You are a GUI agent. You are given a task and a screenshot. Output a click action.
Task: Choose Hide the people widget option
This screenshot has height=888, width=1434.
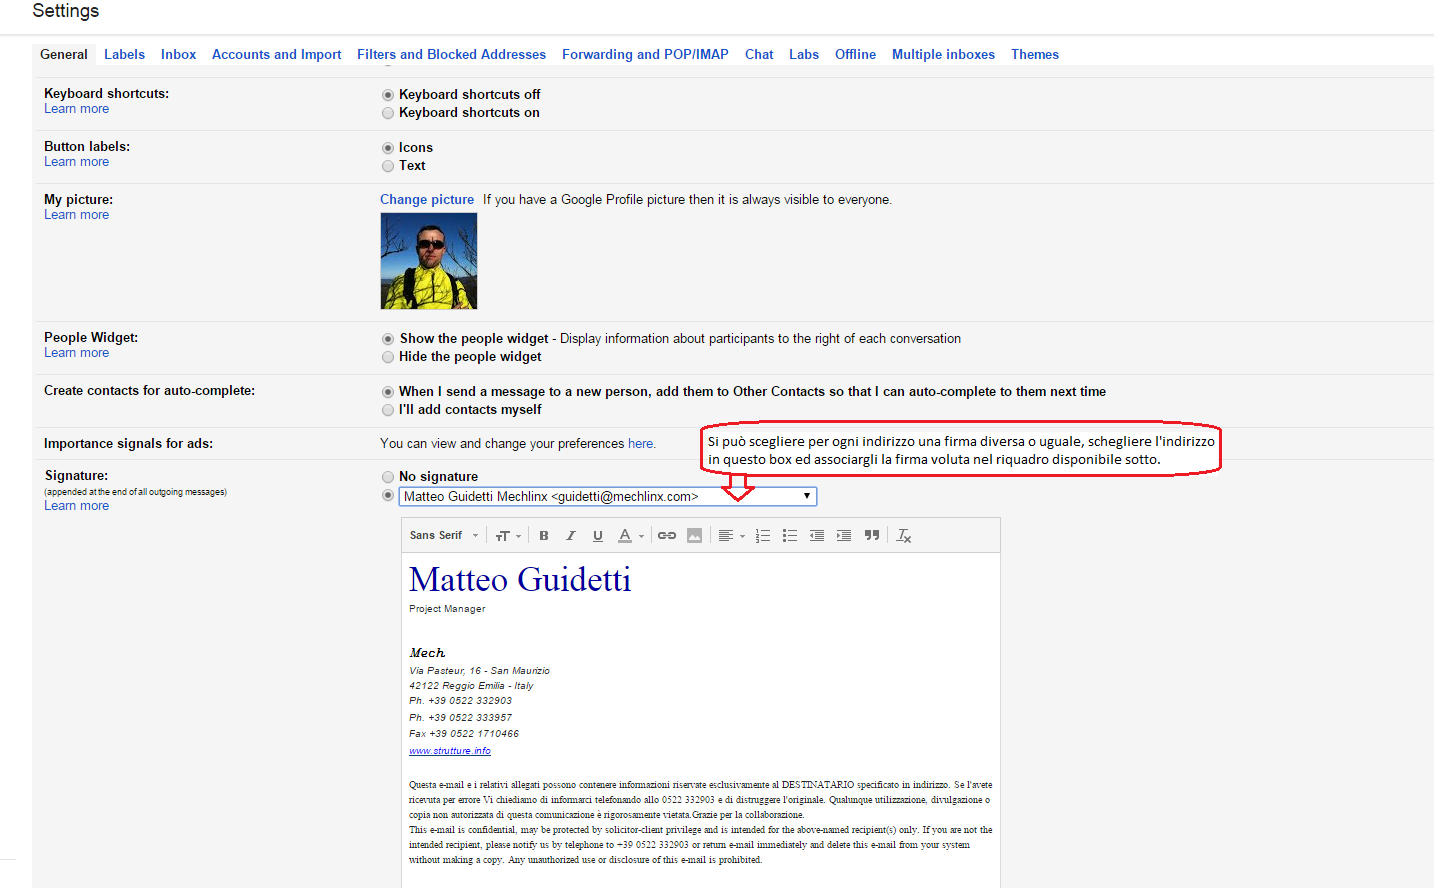click(x=388, y=357)
